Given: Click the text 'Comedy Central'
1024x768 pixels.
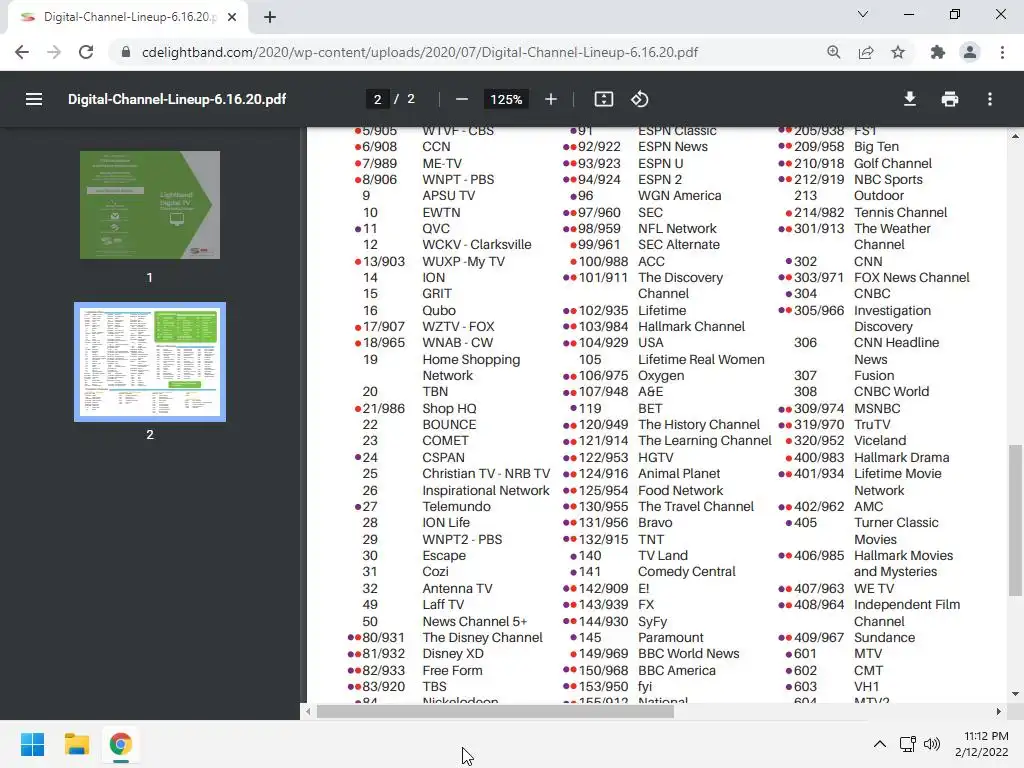Looking at the screenshot, I should [x=686, y=571].
